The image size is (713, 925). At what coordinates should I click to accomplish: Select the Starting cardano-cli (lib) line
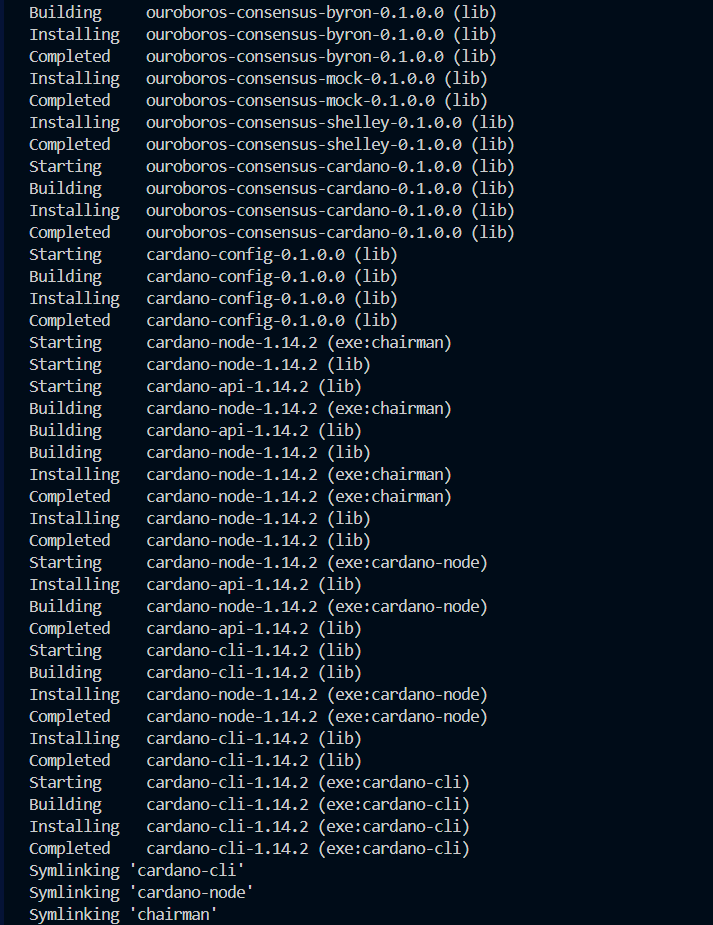(195, 650)
